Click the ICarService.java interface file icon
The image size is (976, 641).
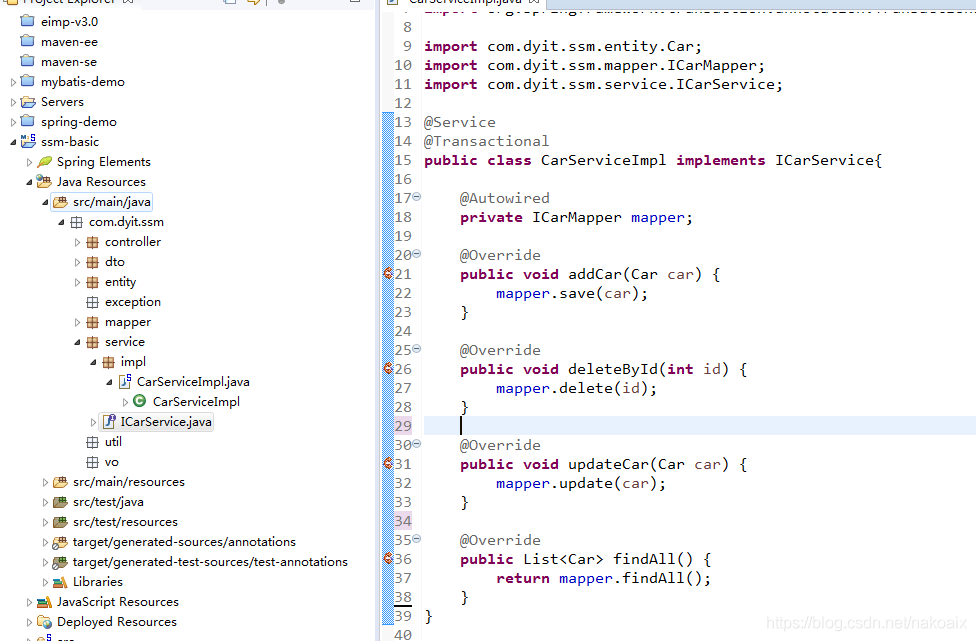pos(109,421)
